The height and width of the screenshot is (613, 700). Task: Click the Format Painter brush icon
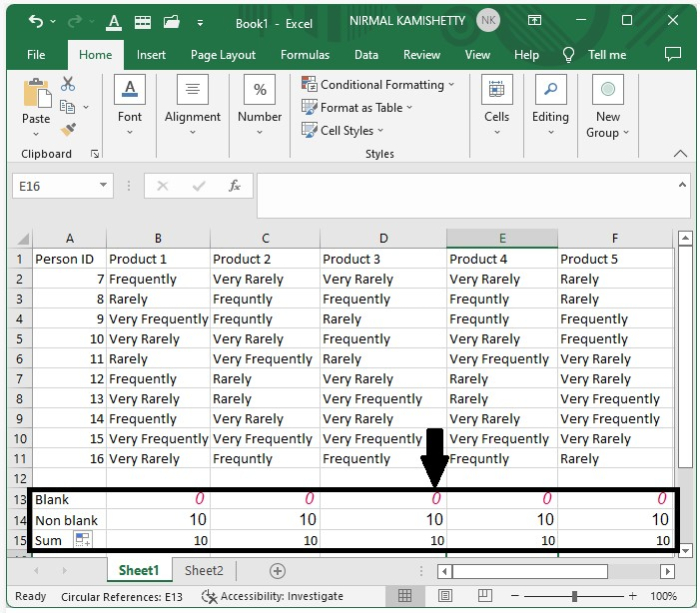pos(68,129)
